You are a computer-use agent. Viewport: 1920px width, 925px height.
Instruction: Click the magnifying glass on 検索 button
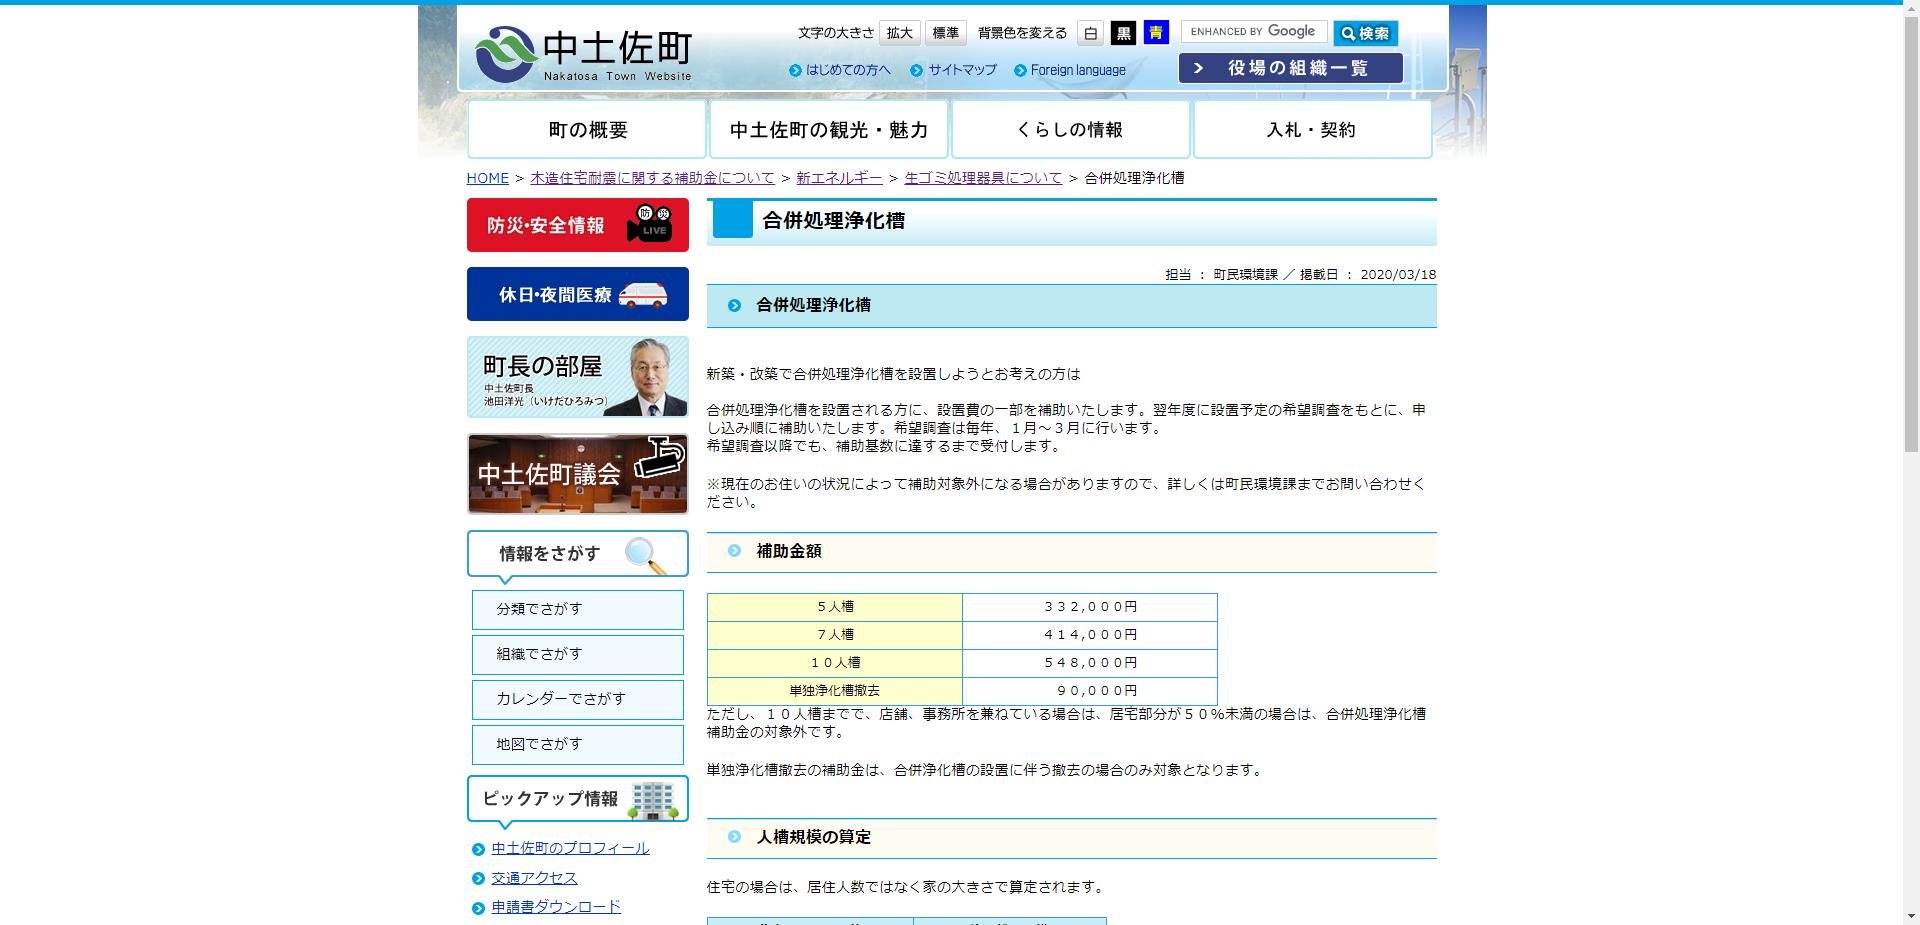(x=1347, y=32)
